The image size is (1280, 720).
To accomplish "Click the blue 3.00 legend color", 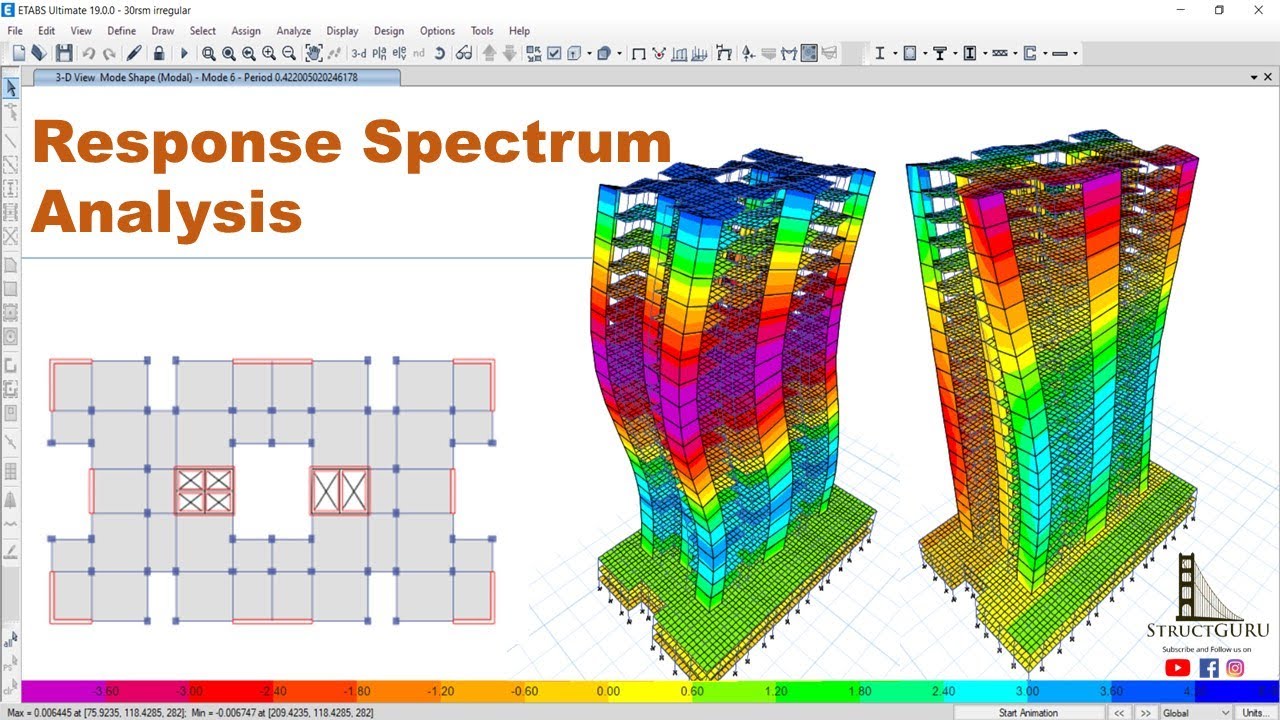I will click(1027, 691).
